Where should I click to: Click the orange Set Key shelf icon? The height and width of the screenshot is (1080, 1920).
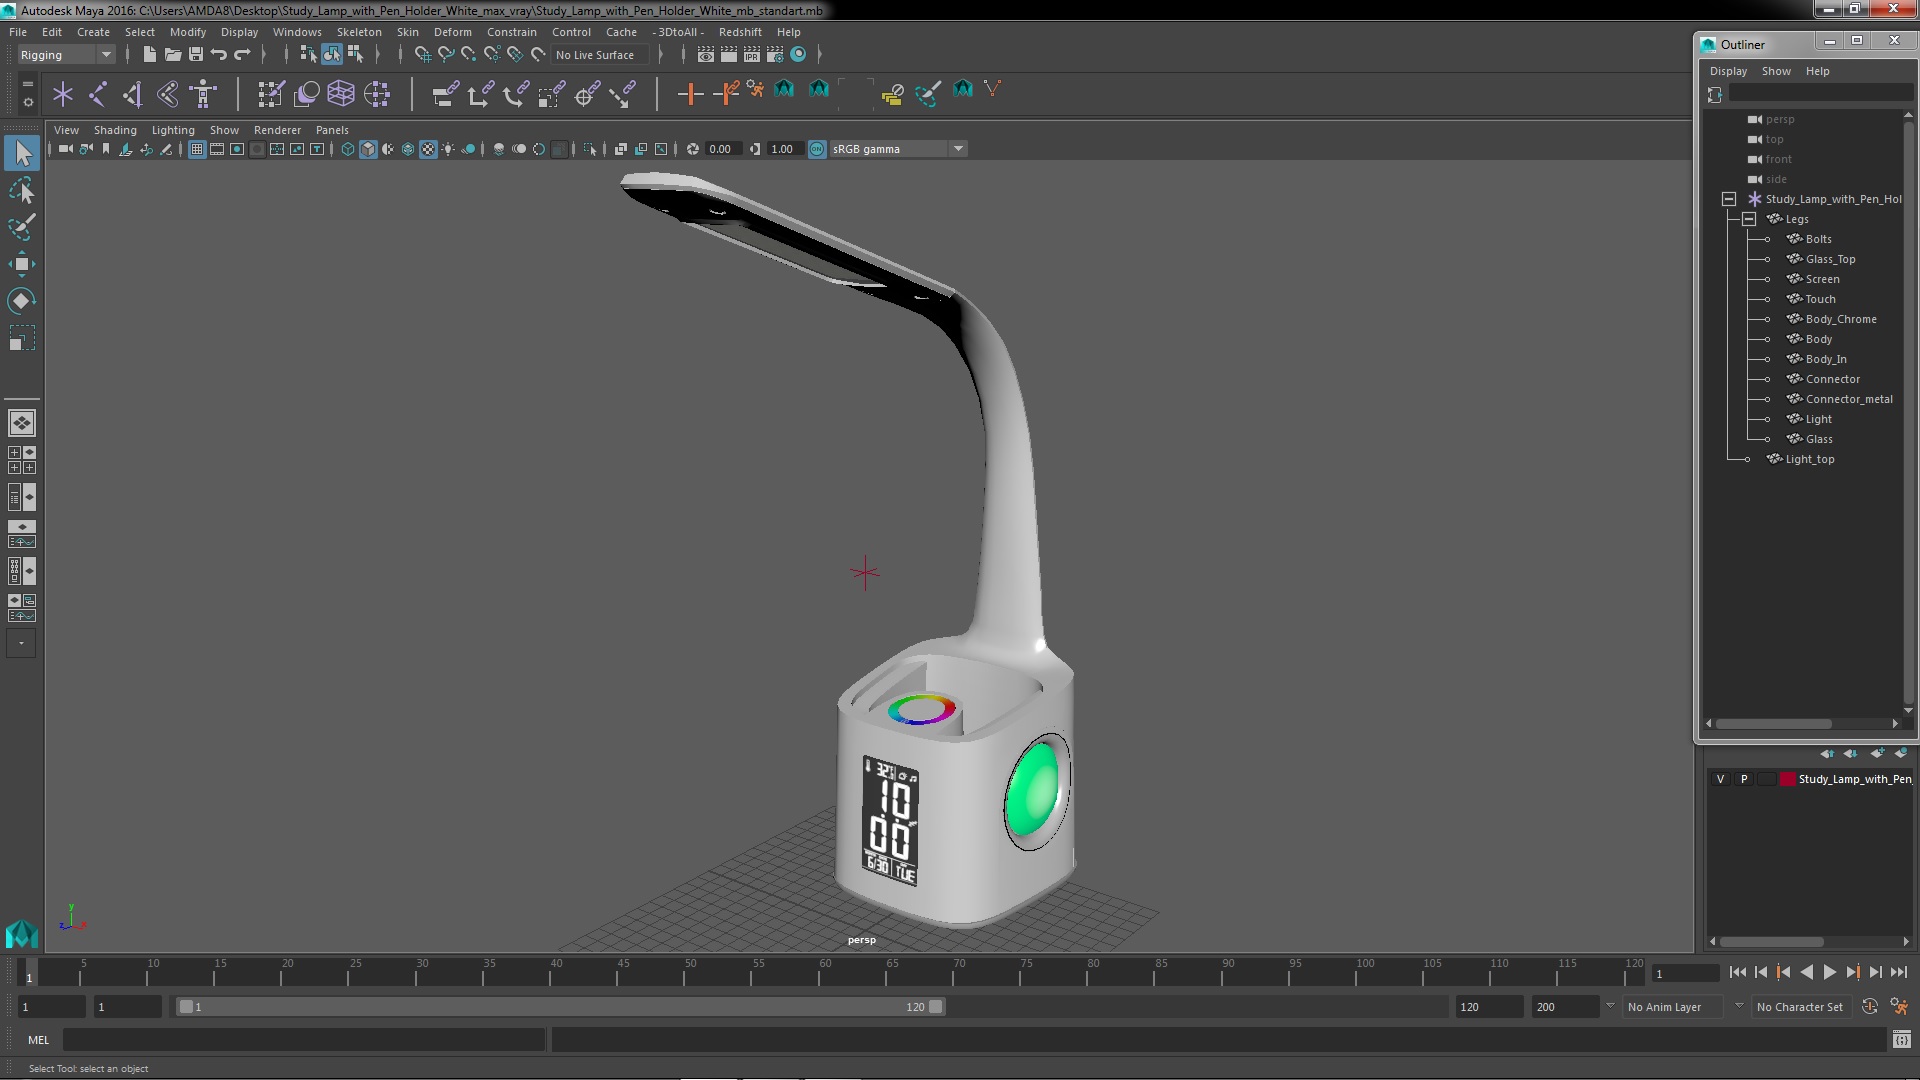click(x=689, y=94)
